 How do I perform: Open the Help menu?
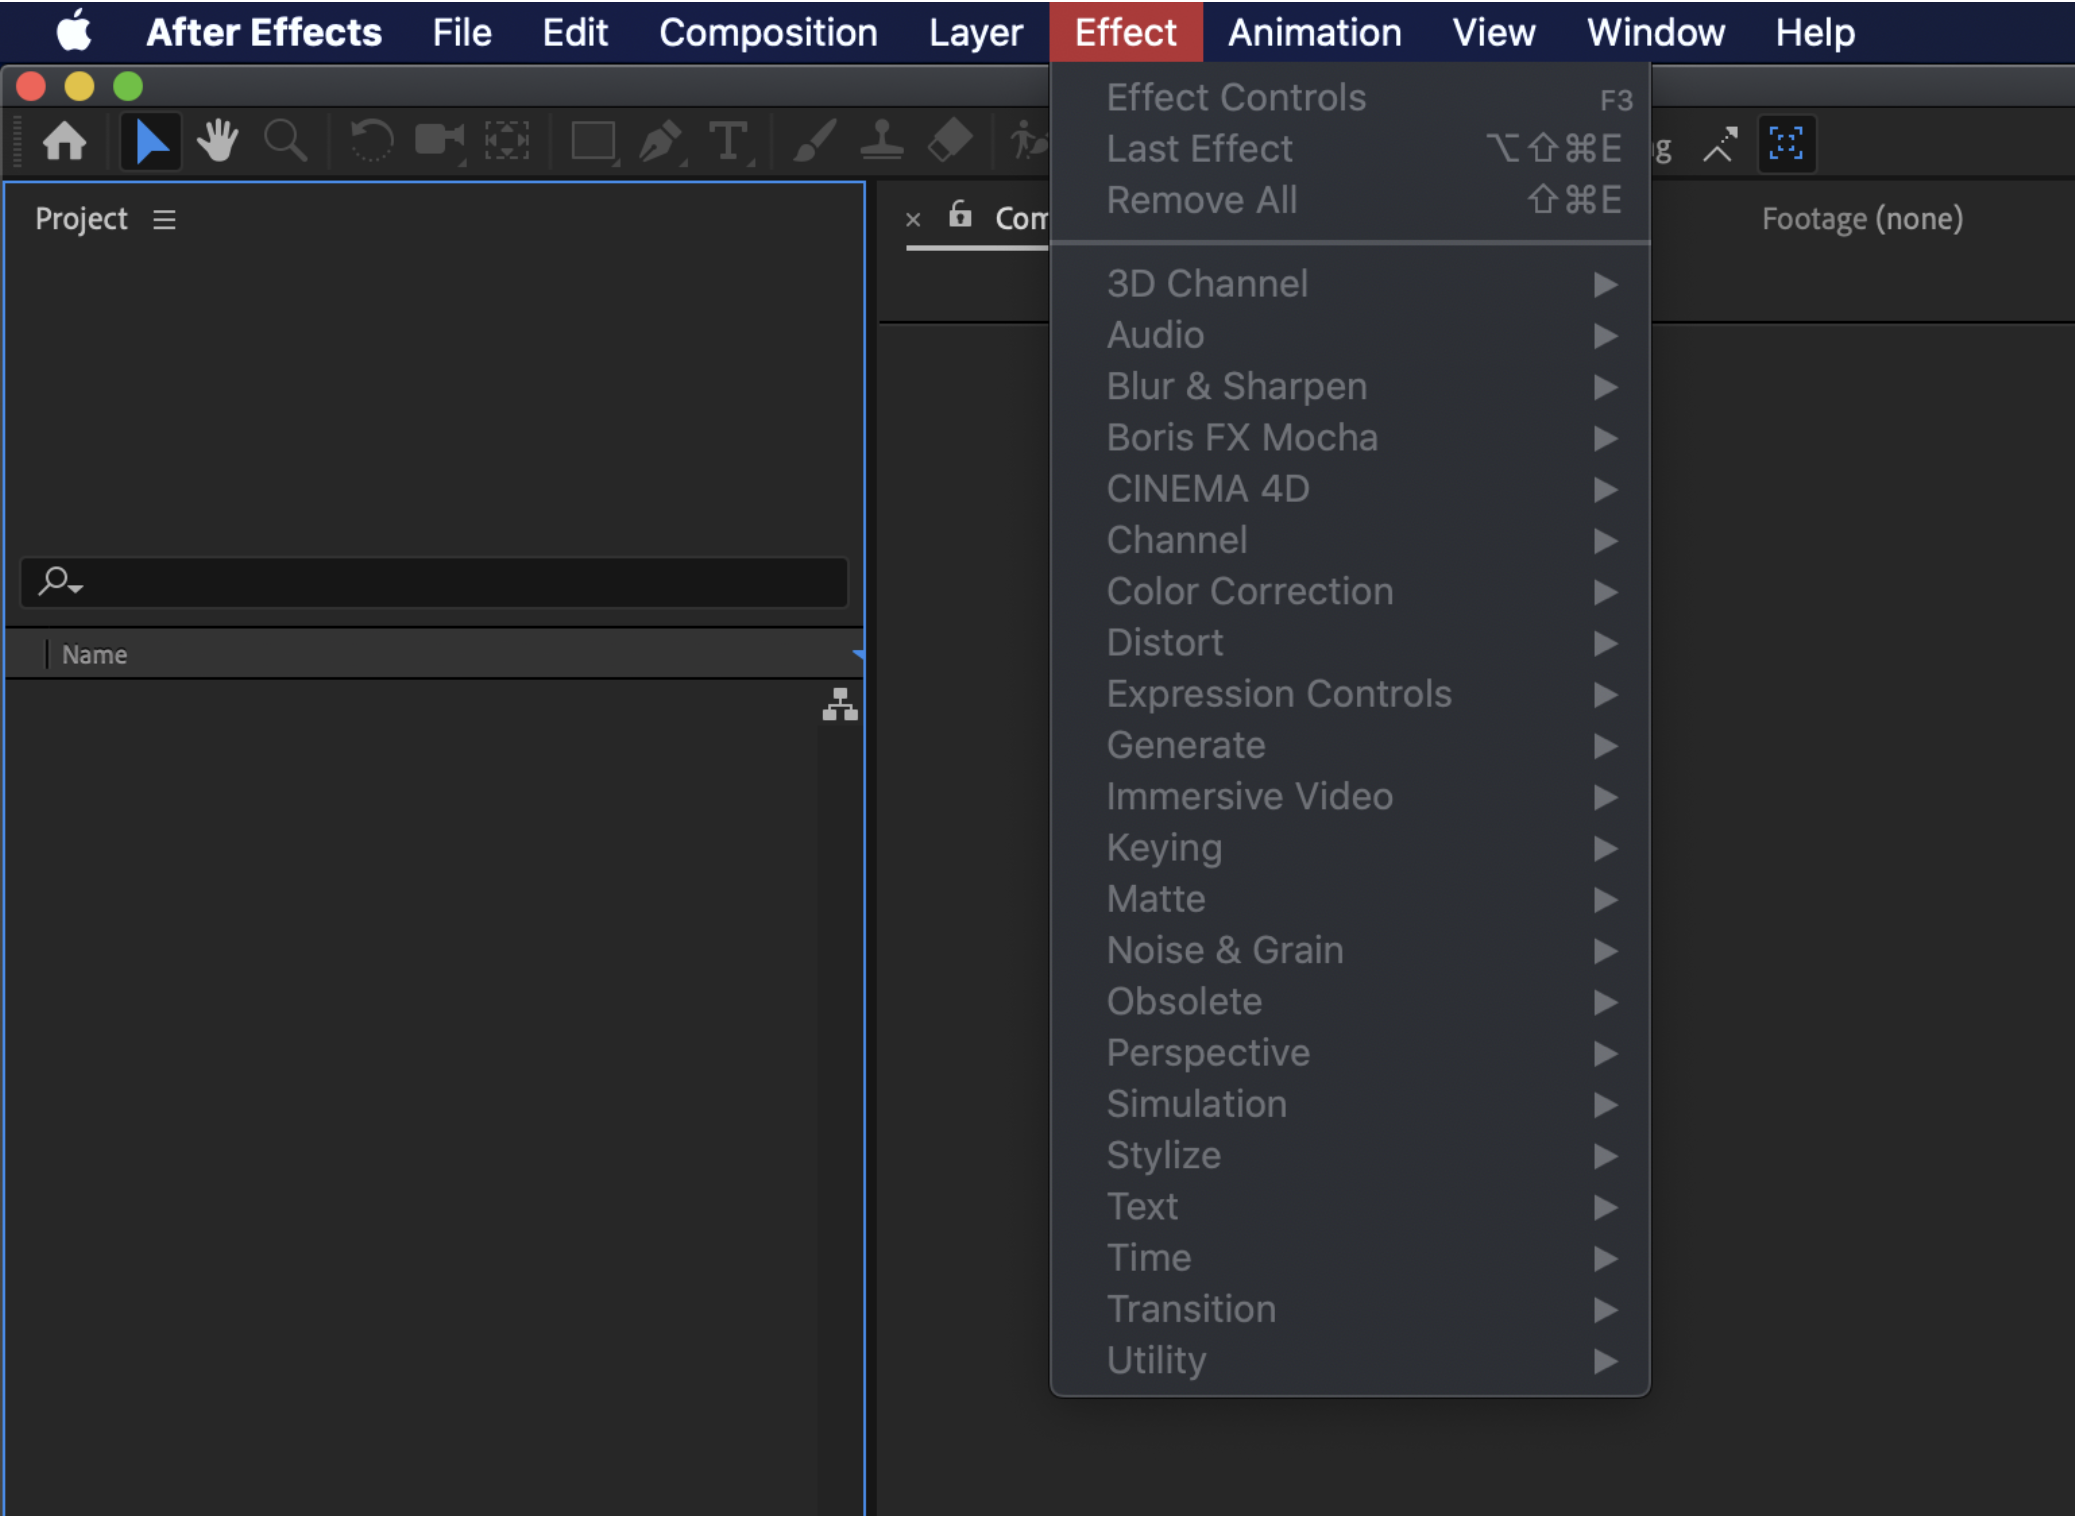coord(1815,32)
